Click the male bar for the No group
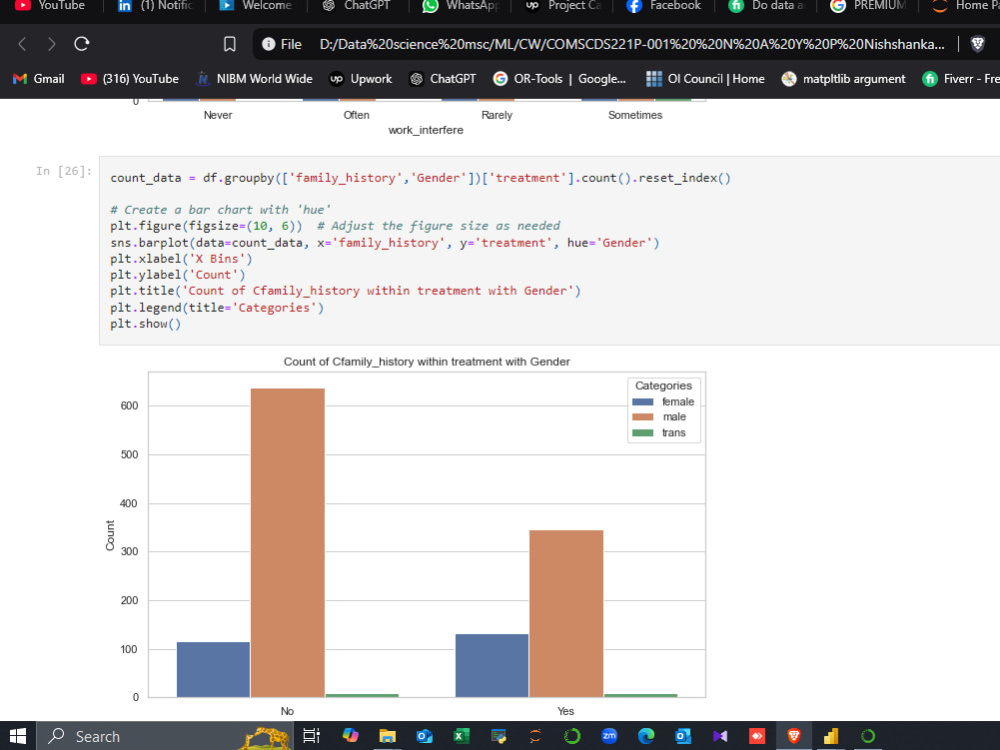The width and height of the screenshot is (1000, 750). 288,543
